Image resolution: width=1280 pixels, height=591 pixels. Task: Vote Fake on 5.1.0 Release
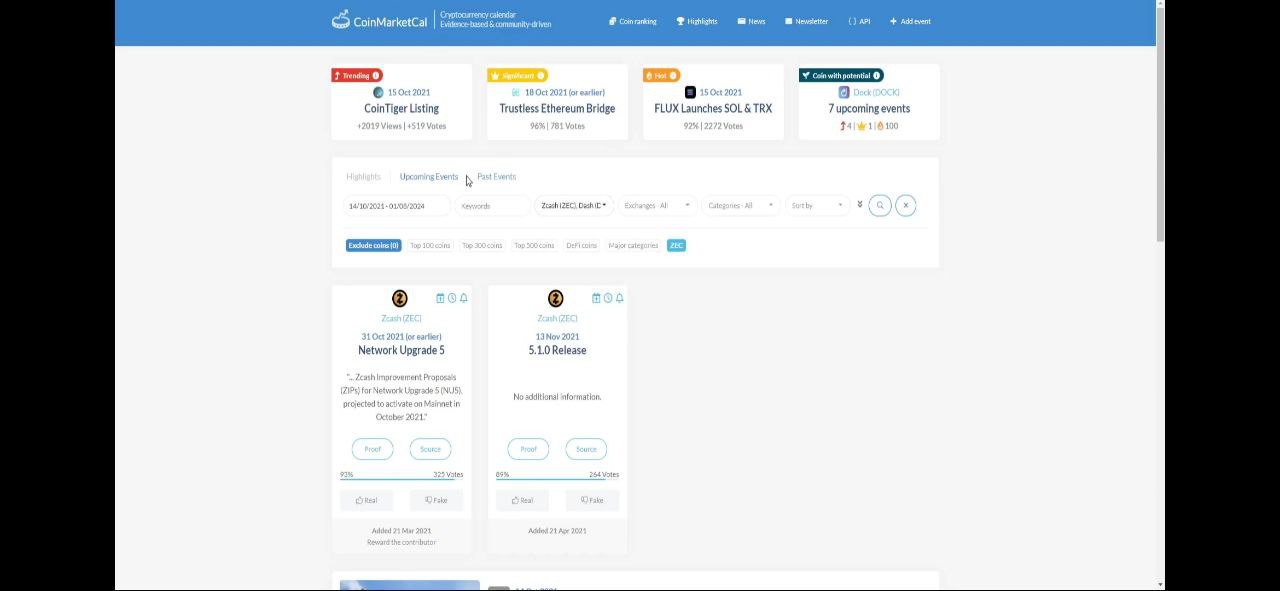pyautogui.click(x=592, y=500)
